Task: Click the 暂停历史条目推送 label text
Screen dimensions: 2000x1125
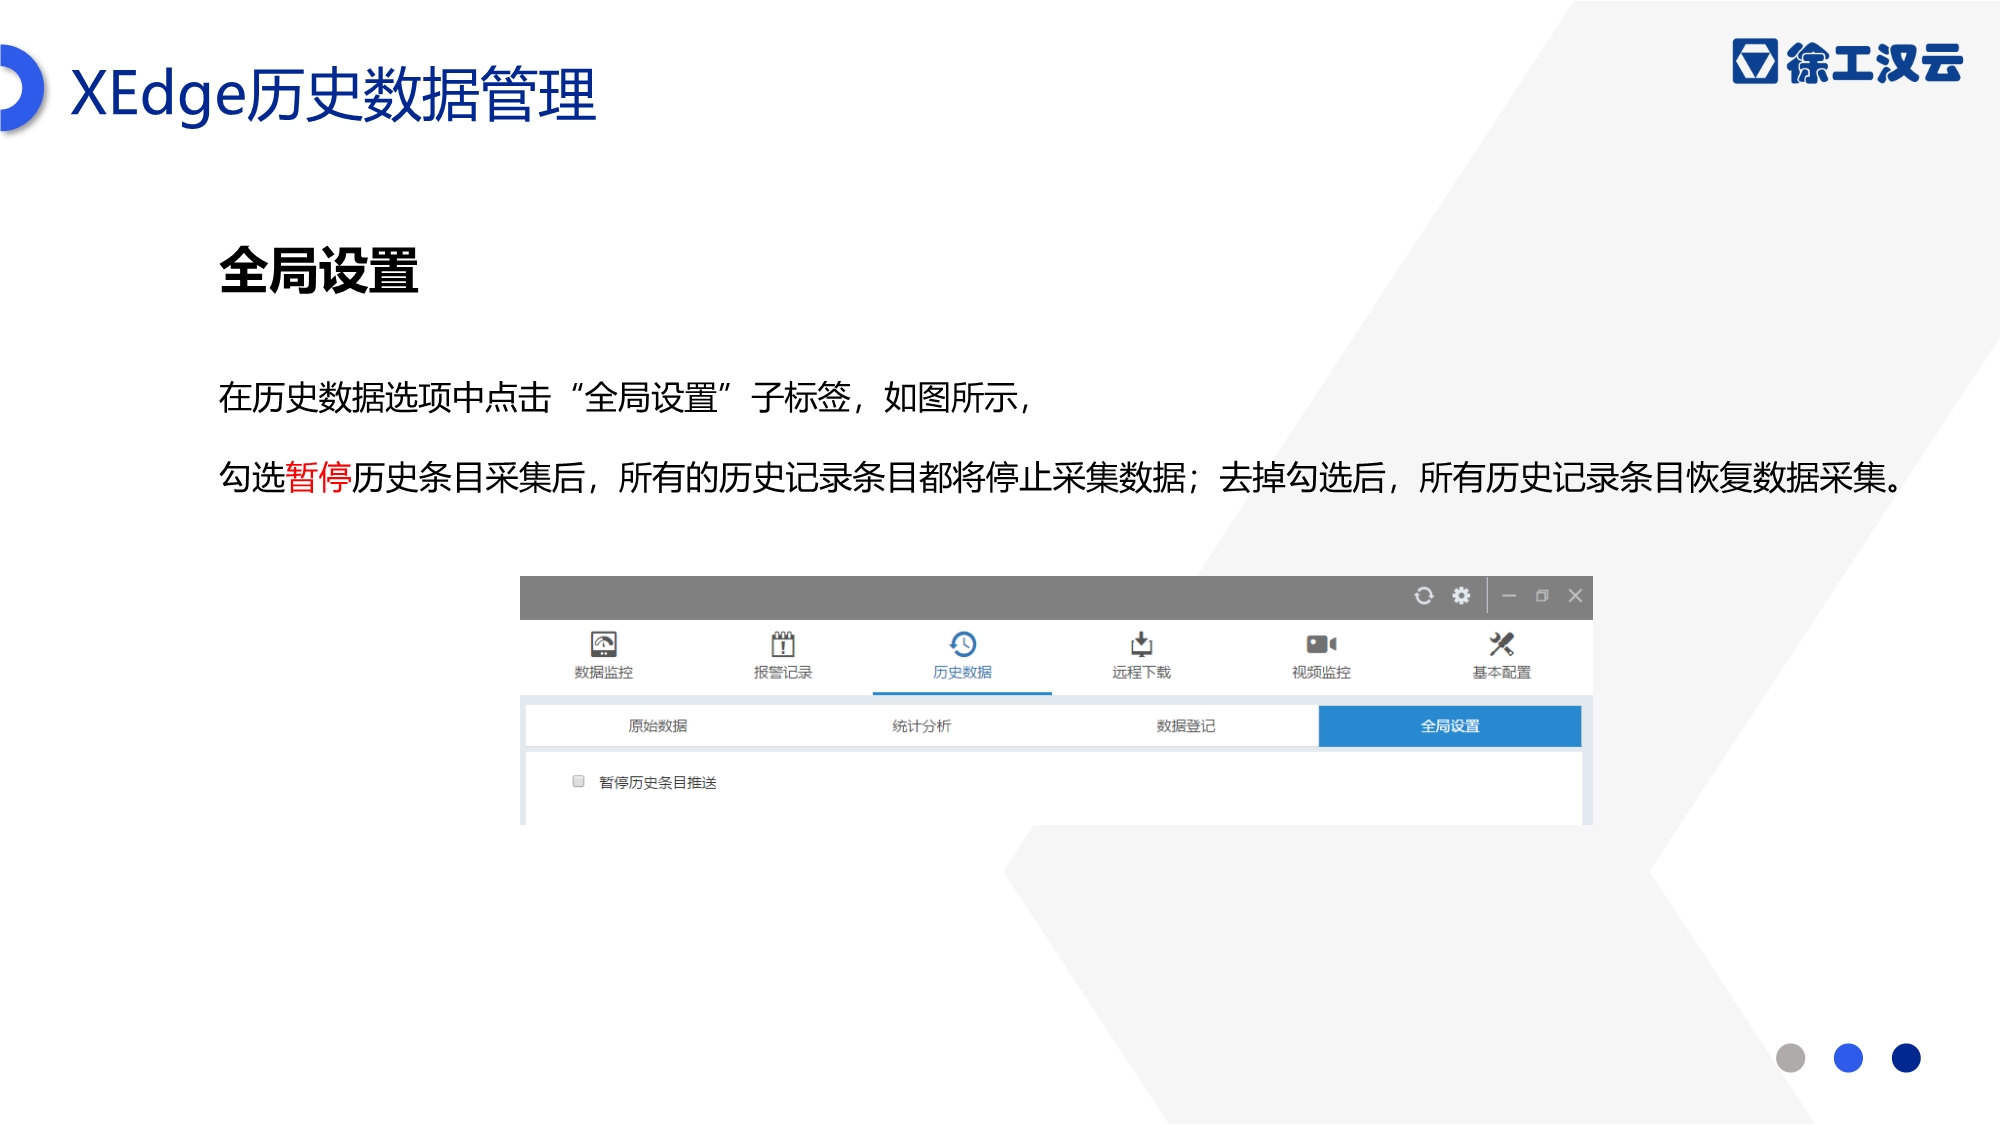Action: coord(658,782)
